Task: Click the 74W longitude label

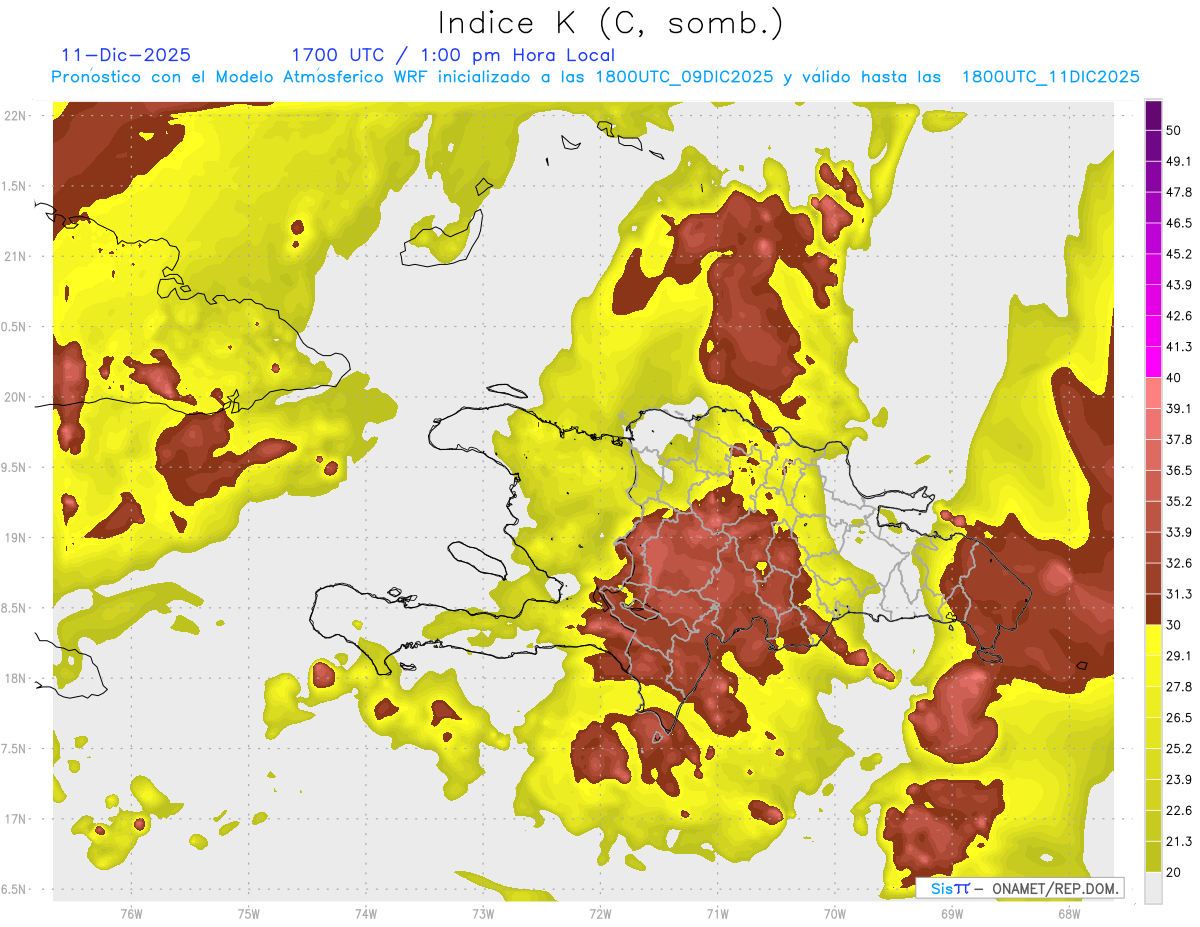Action: [365, 913]
